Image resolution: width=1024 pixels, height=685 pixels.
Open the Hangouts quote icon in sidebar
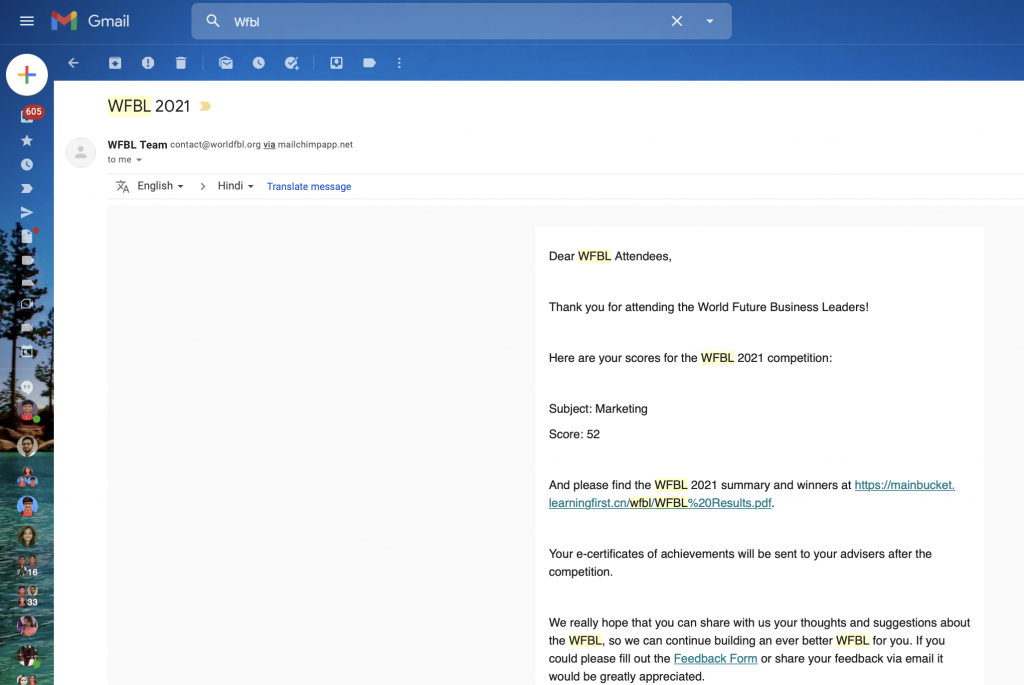27,387
